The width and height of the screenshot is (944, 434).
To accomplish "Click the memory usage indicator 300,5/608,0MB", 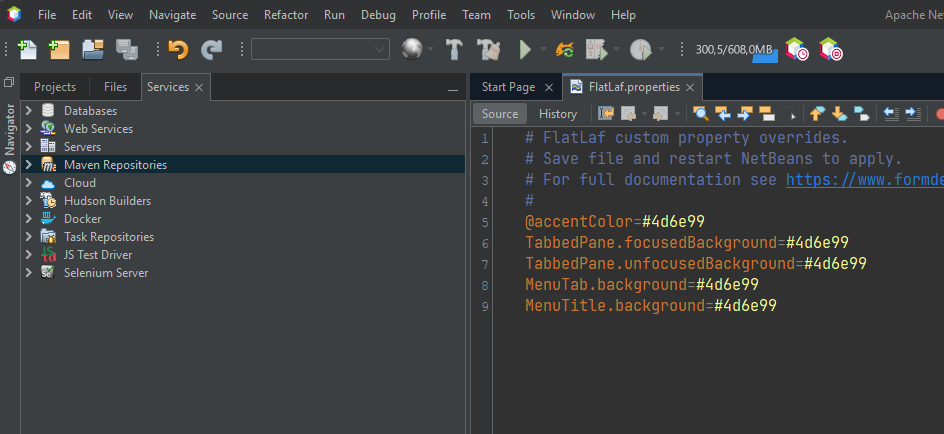I will (736, 50).
